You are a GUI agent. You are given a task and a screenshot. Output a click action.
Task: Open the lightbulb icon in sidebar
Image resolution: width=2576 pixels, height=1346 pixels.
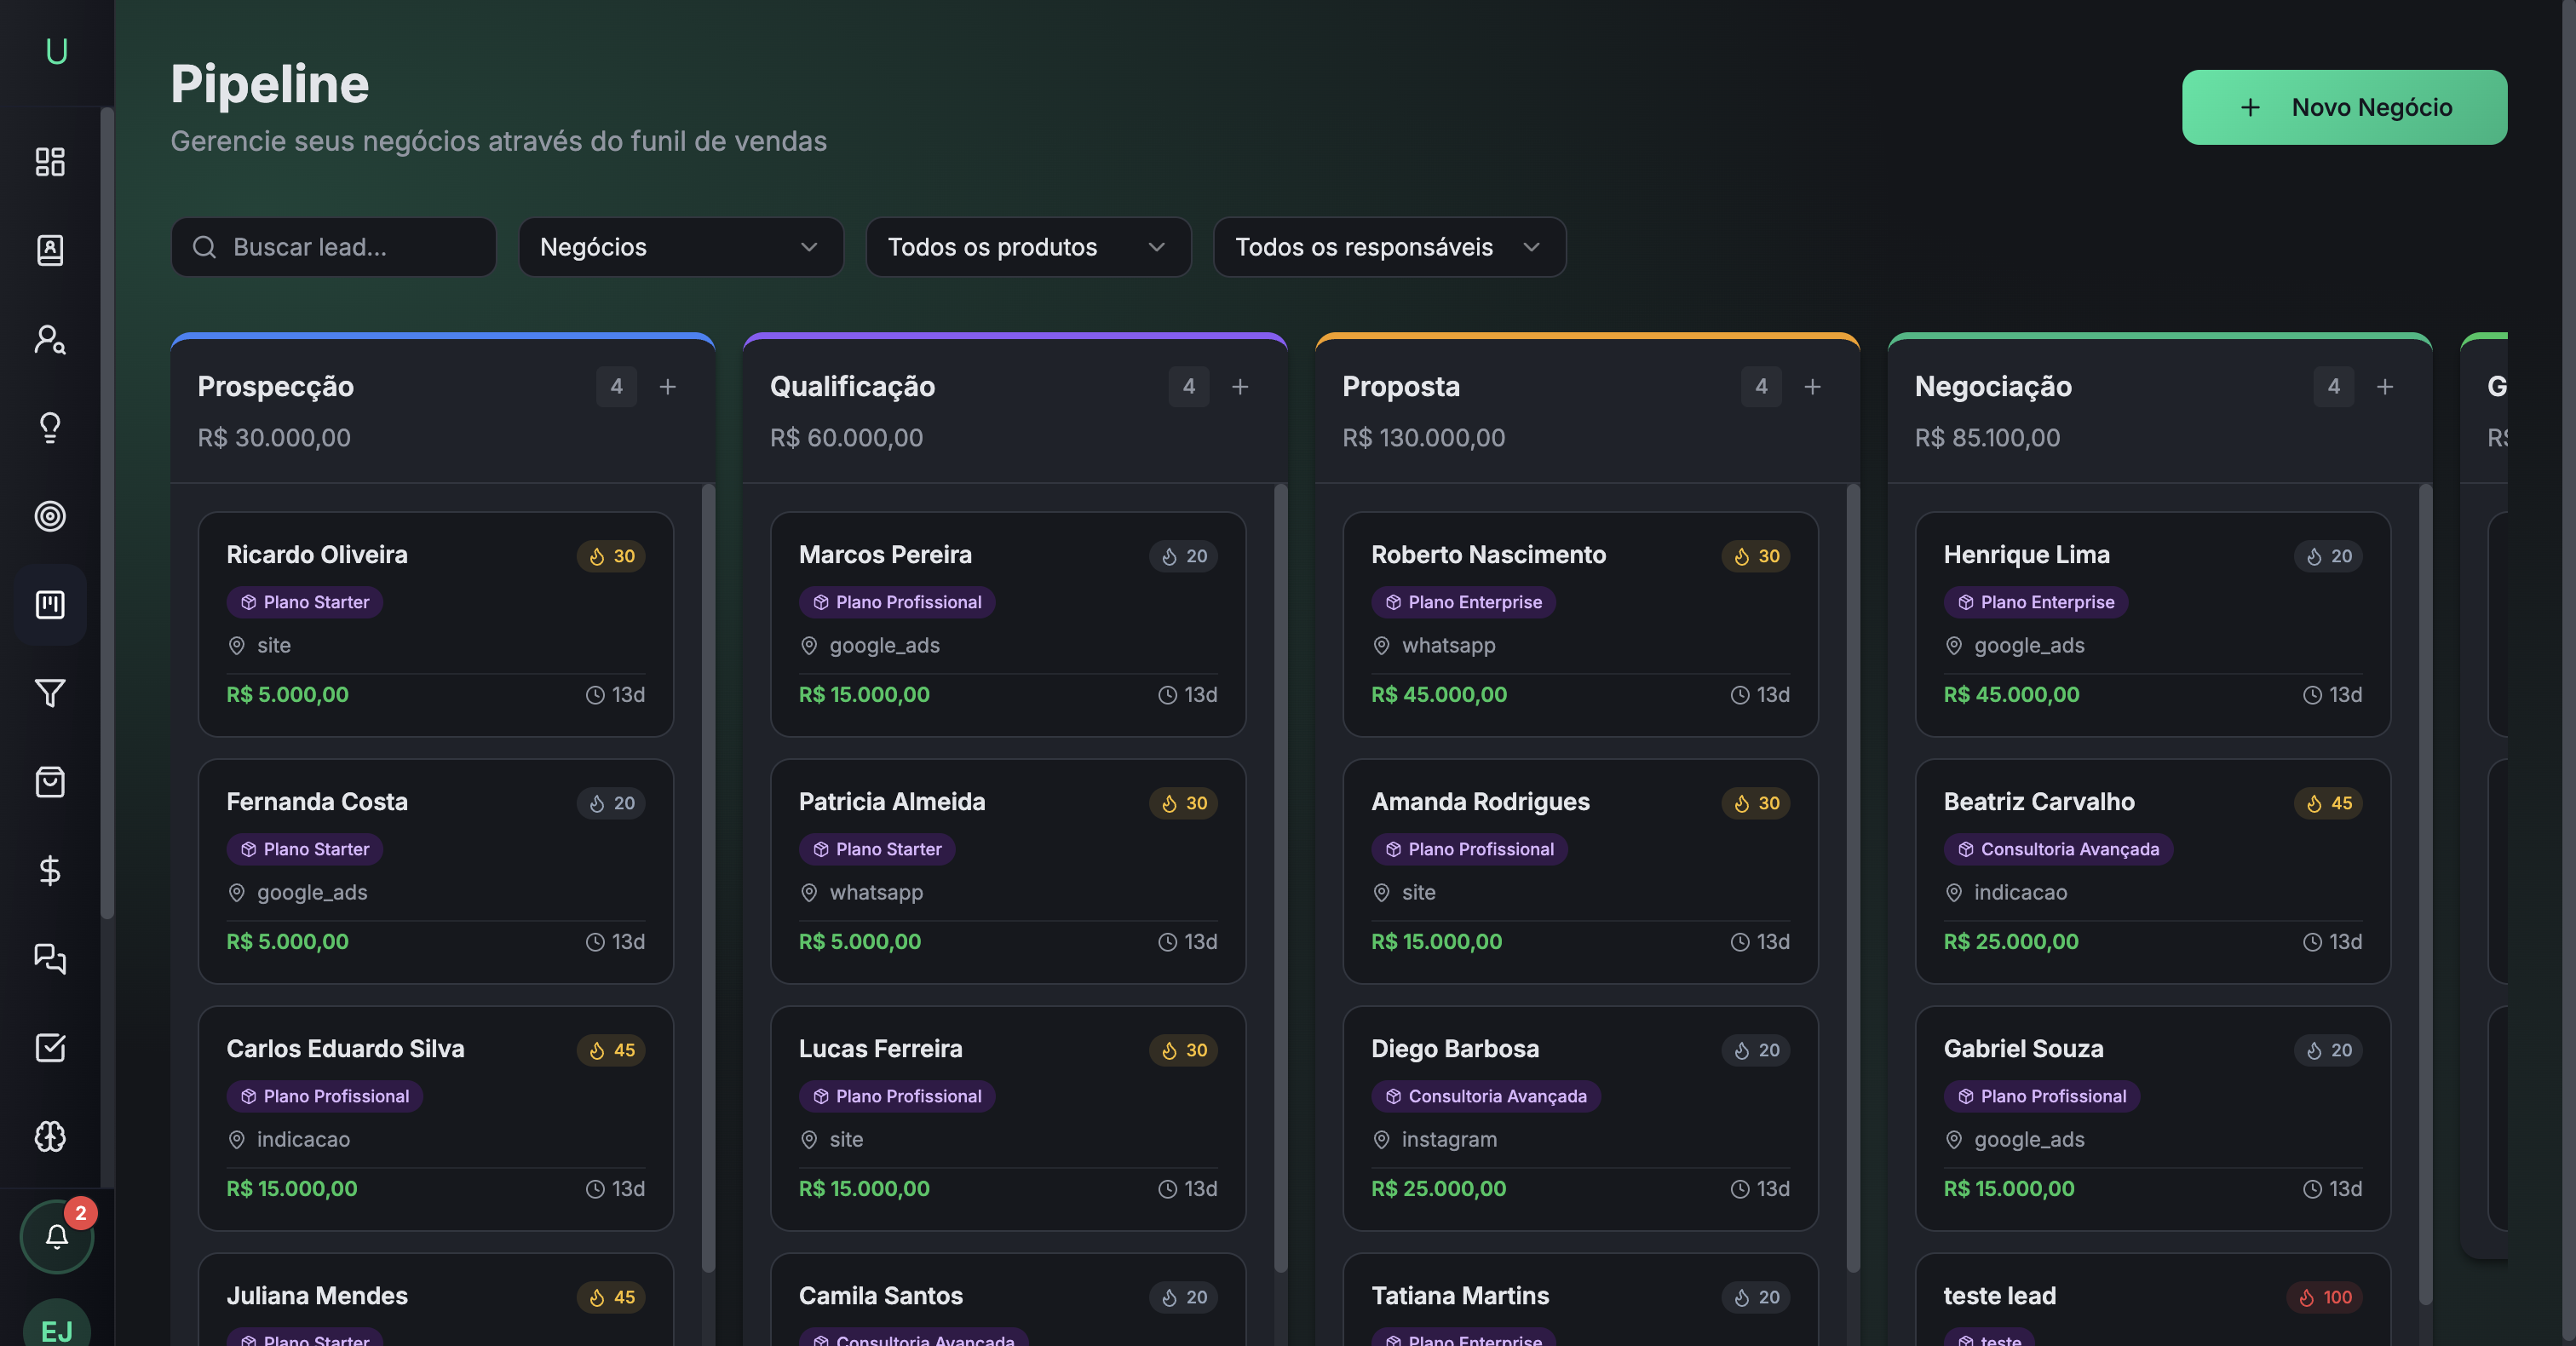tap(50, 427)
